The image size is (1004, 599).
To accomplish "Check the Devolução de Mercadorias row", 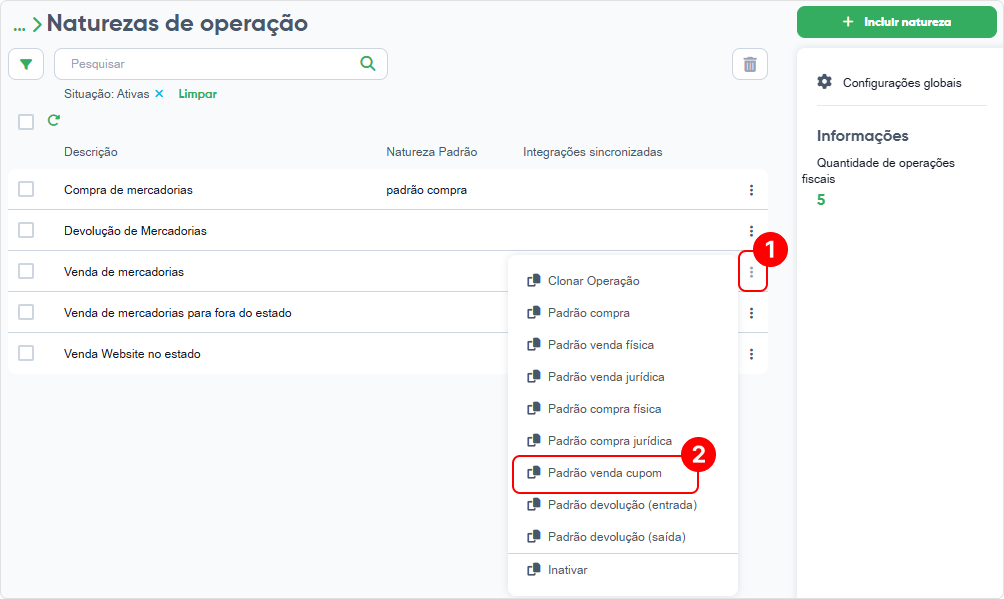I will click(x=26, y=230).
